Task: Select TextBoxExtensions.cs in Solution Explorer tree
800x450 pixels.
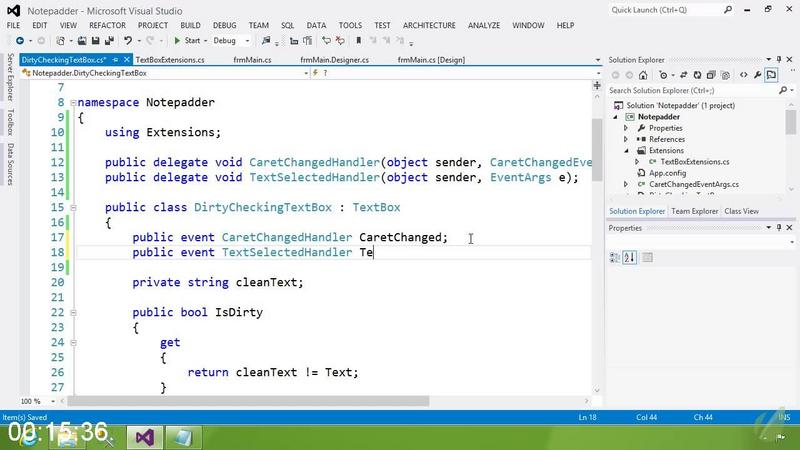Action: click(694, 162)
